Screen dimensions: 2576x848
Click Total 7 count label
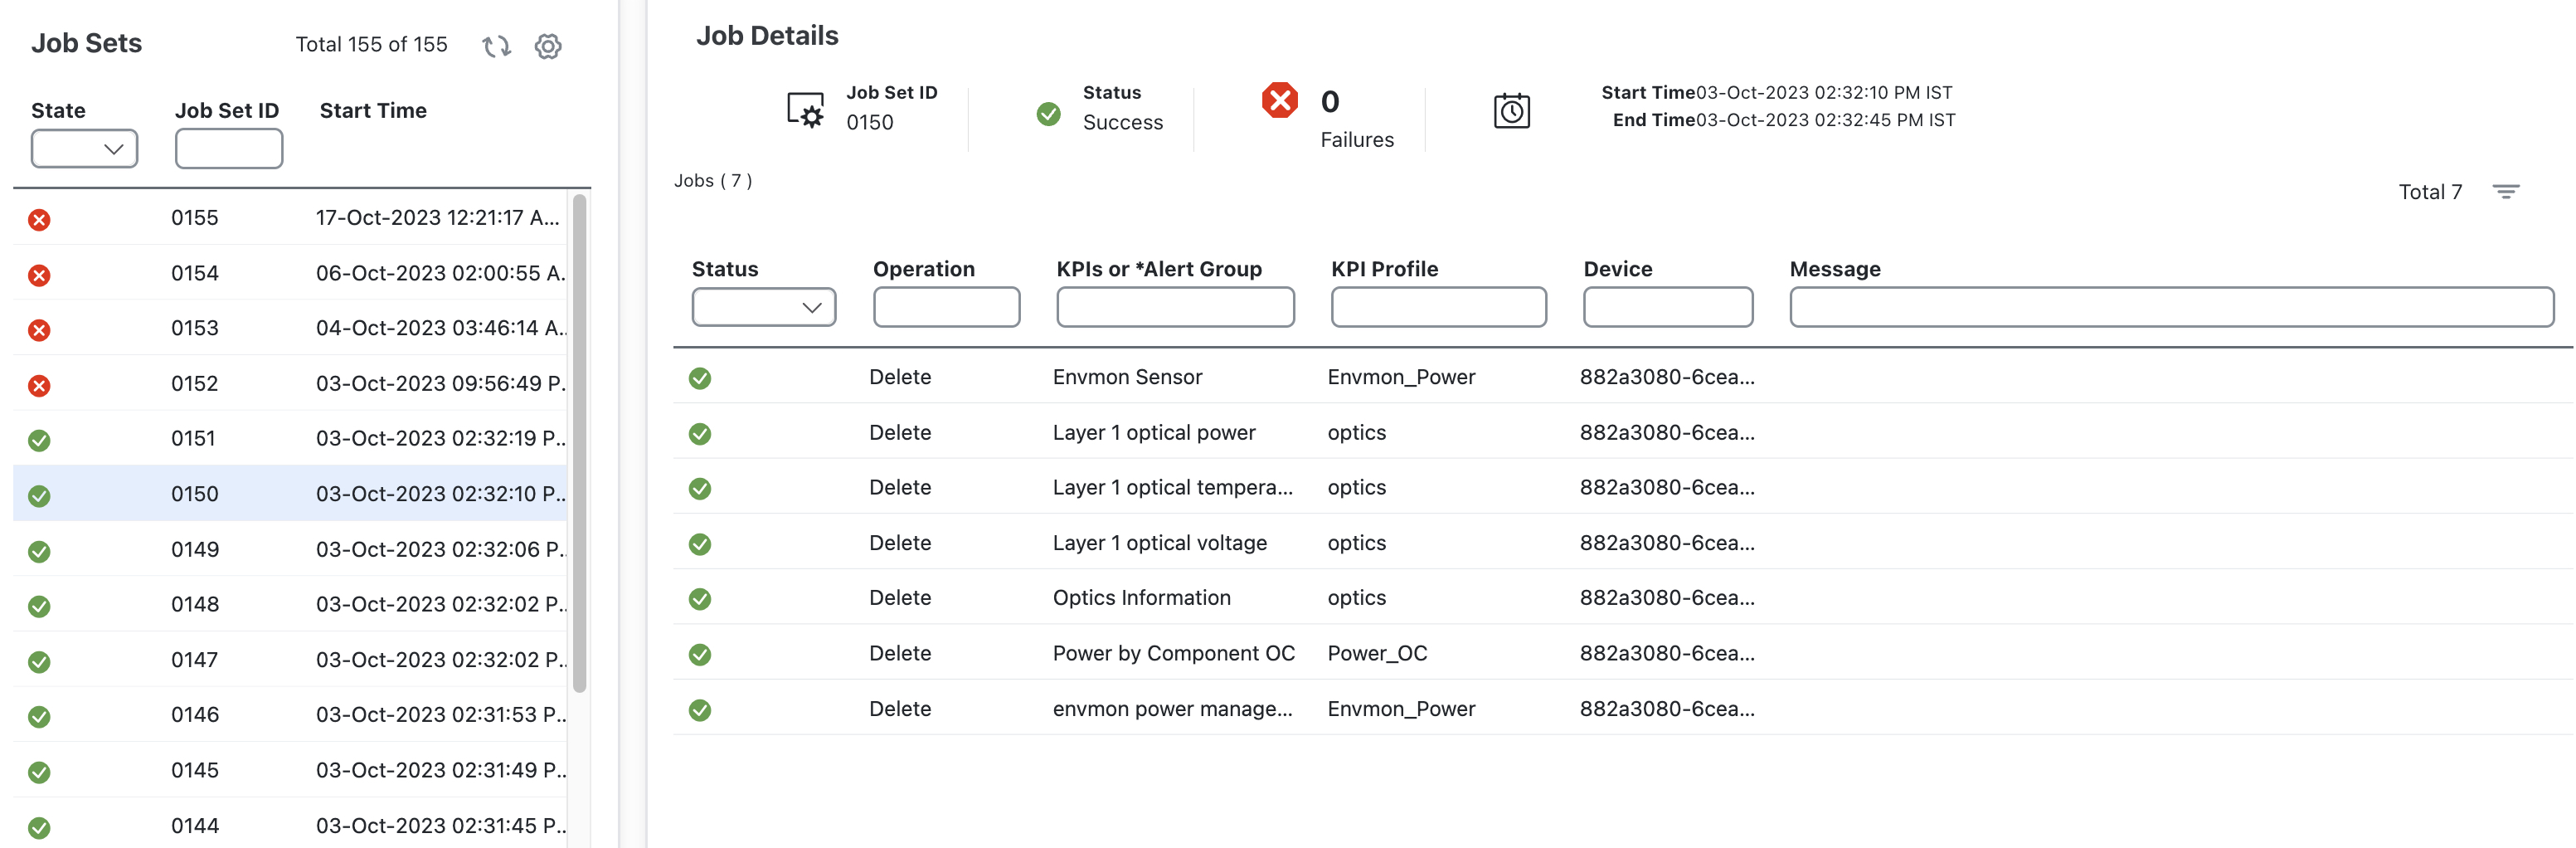click(x=2430, y=192)
